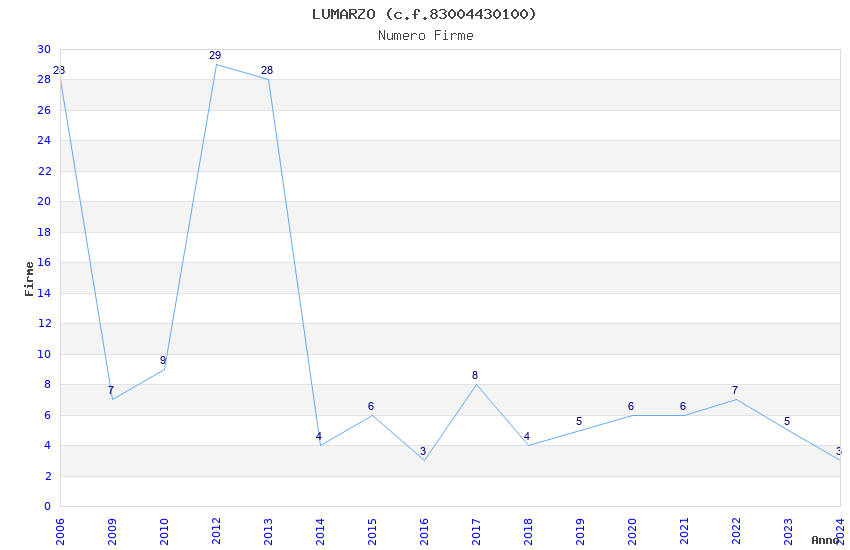850x550 pixels.
Task: Select data value "8" at the 2017 point
Action: 475,376
